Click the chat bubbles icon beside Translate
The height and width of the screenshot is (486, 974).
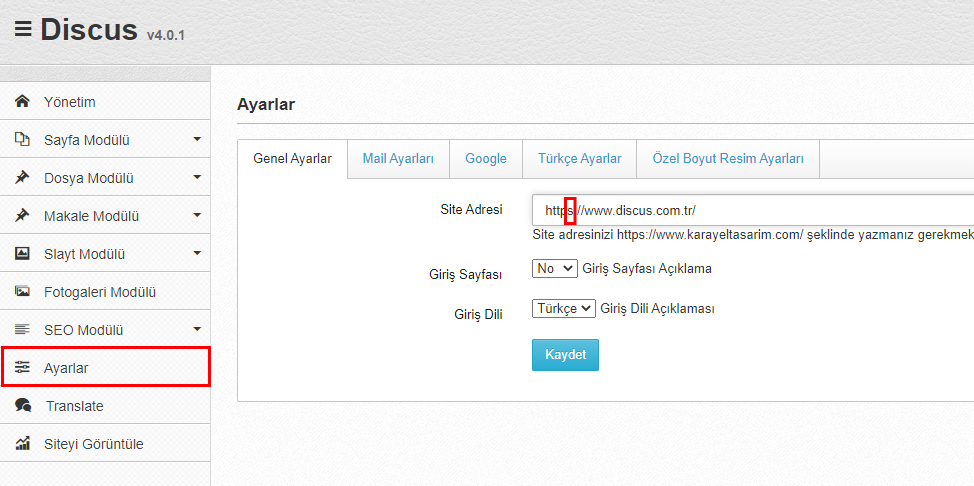click(23, 406)
